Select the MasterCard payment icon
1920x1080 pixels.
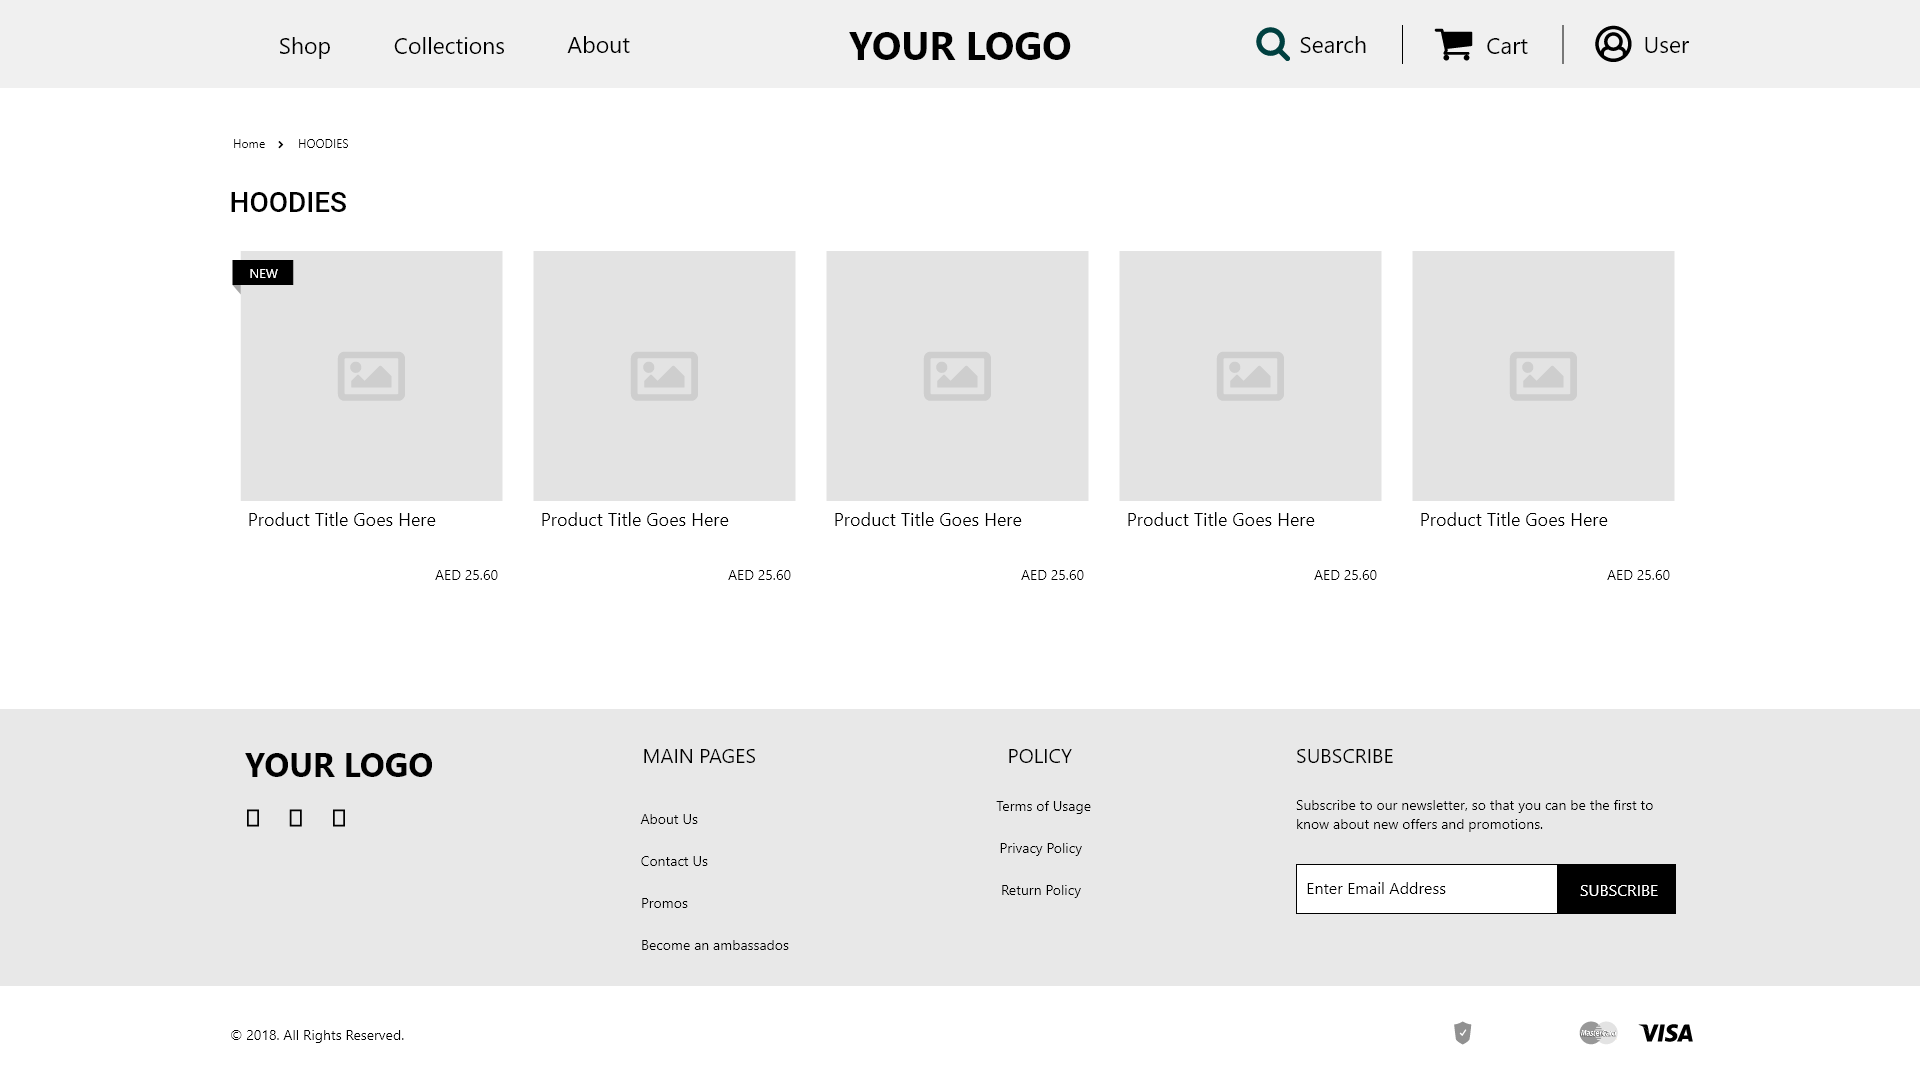[1598, 1033]
